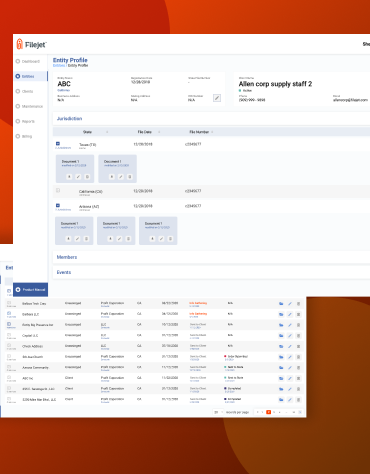The height and width of the screenshot is (474, 370).
Task: Open Reports in the sidebar
Action: 25,121
